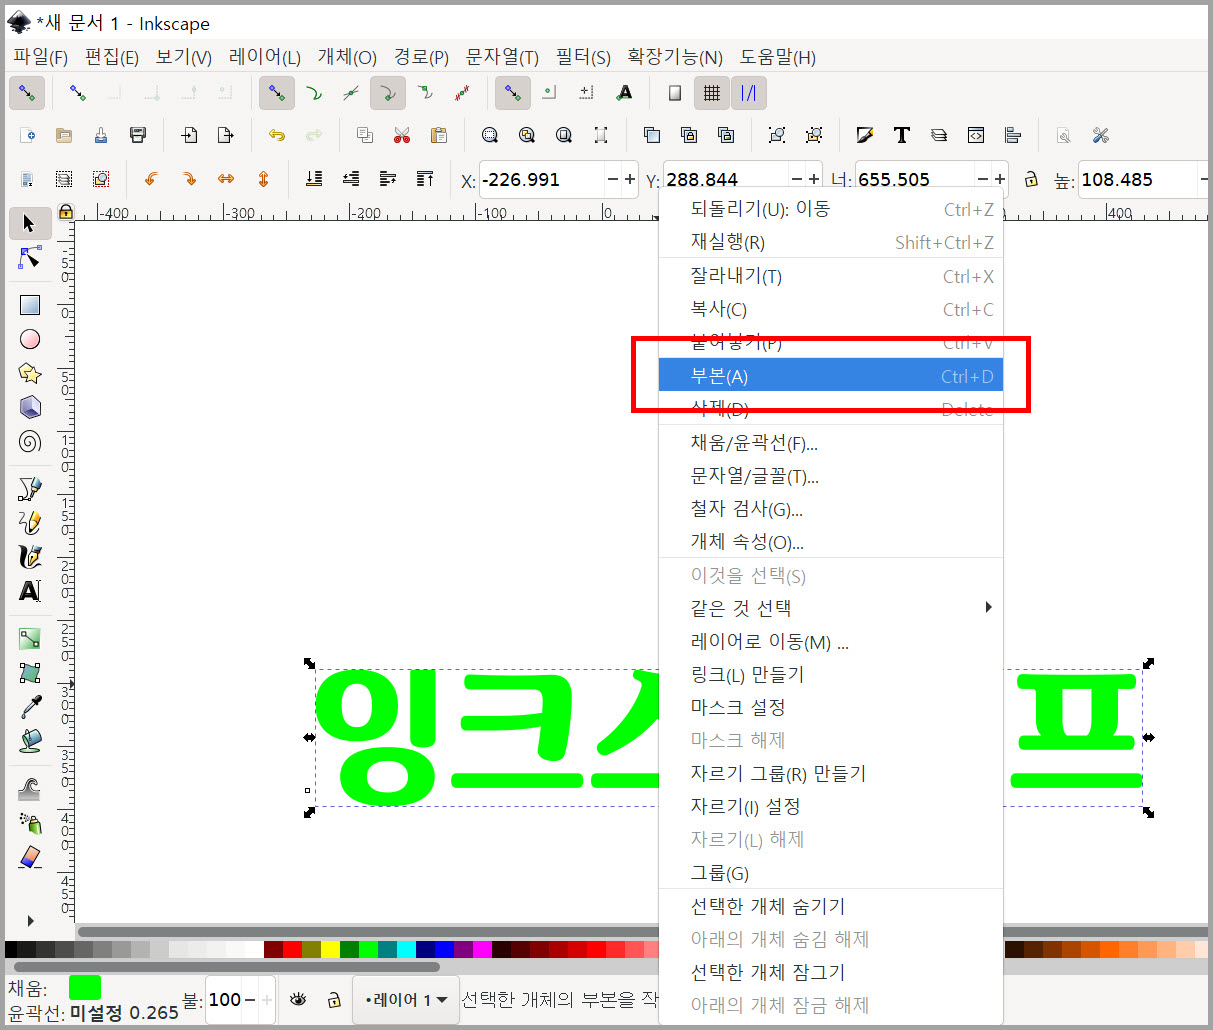Toggle current layer visibility eye
The width and height of the screenshot is (1213, 1030).
pyautogui.click(x=298, y=999)
